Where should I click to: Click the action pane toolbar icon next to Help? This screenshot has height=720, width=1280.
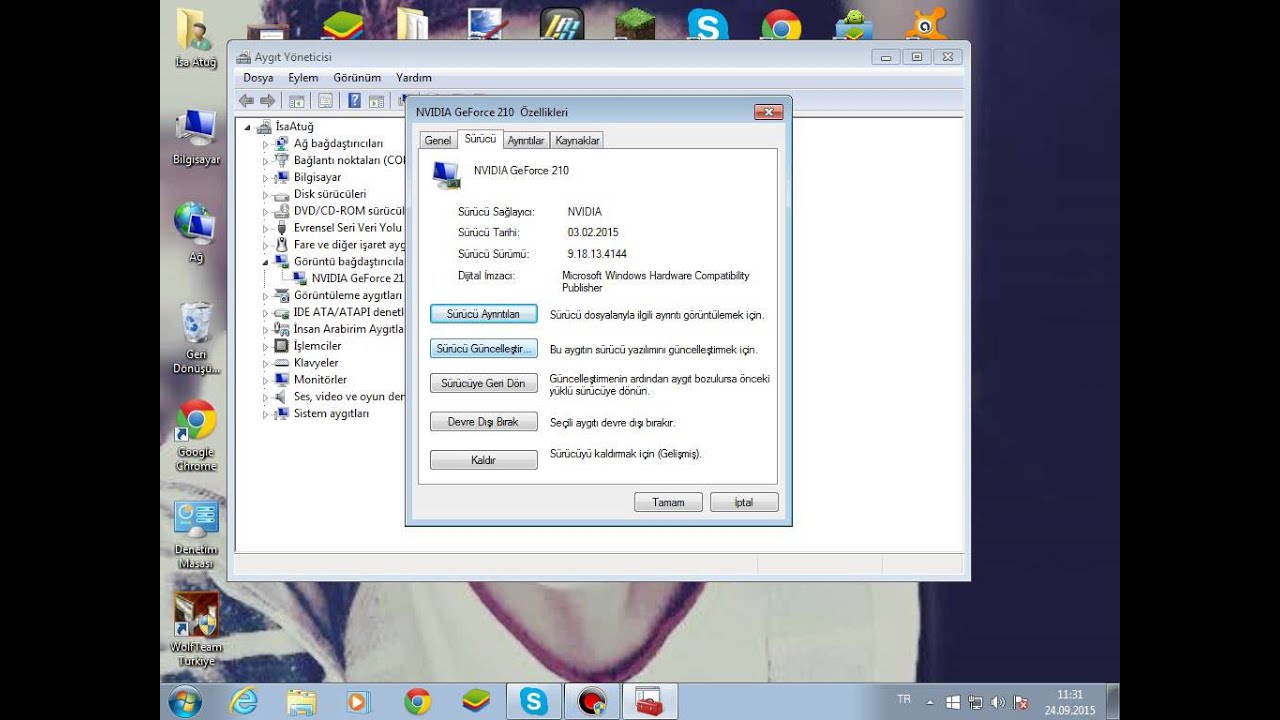376,101
